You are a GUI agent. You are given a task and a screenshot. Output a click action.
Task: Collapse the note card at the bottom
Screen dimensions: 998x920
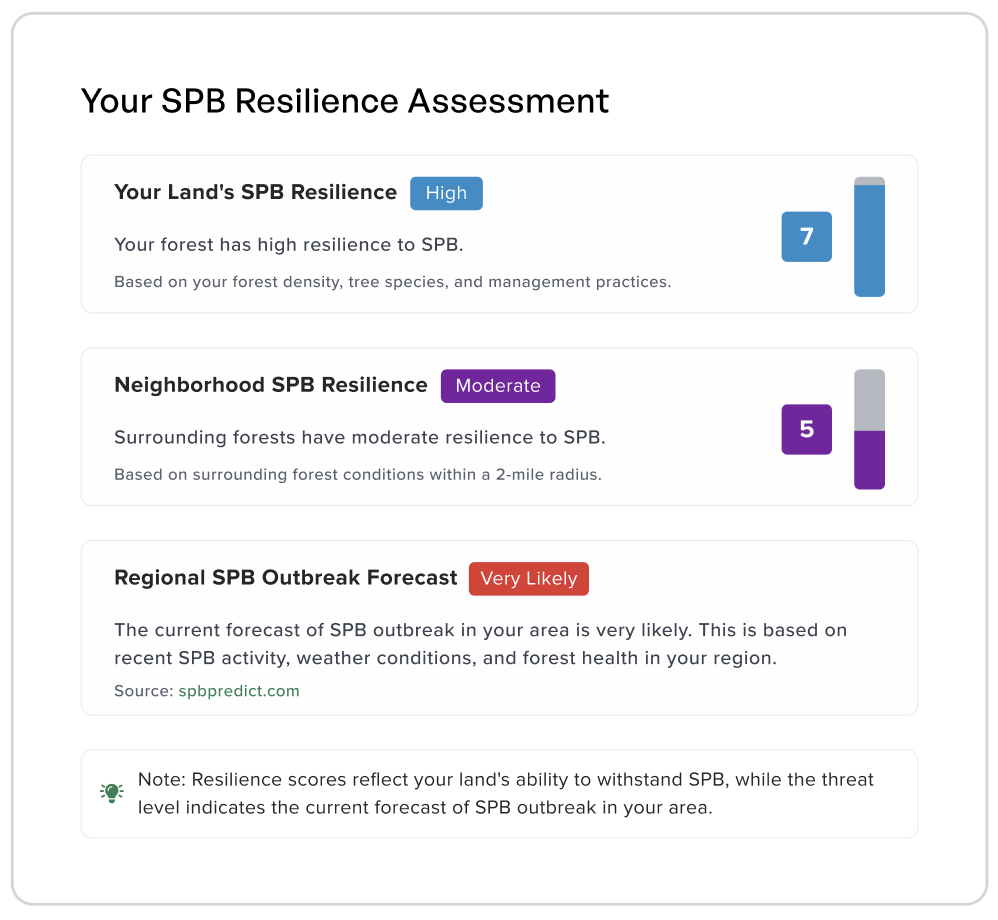(498, 793)
